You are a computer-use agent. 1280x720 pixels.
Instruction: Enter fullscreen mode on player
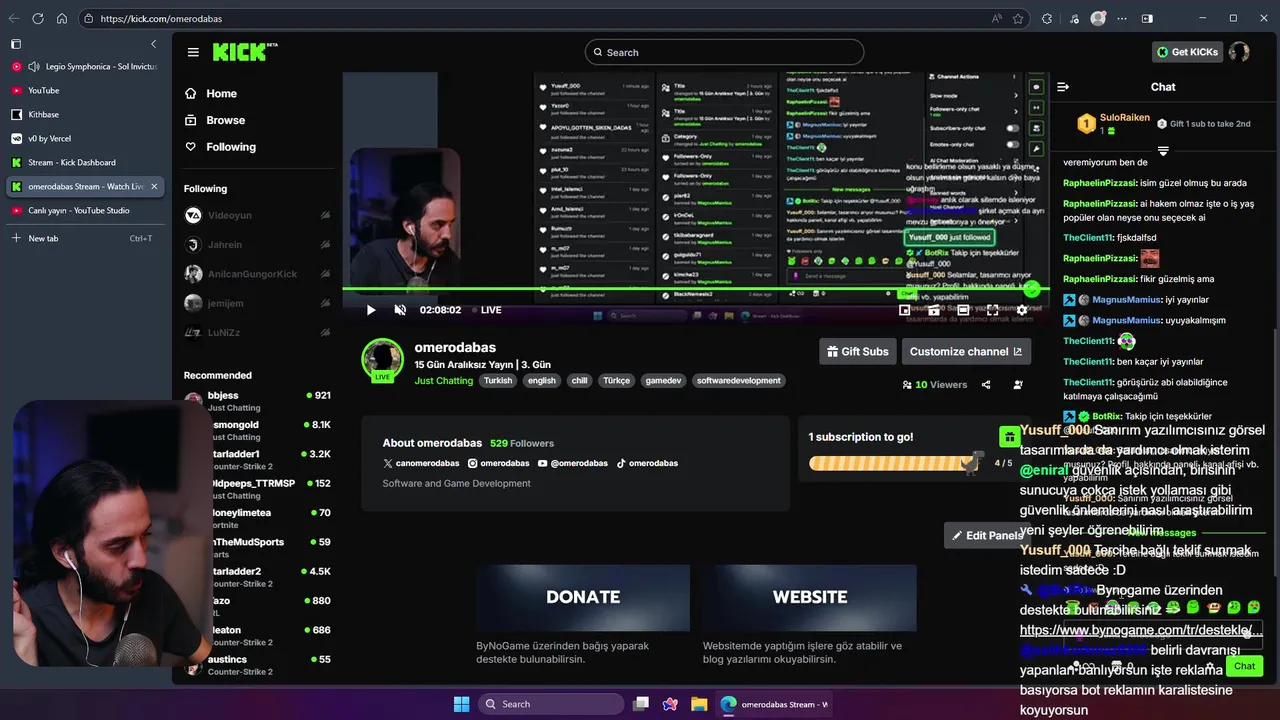pyautogui.click(x=992, y=310)
